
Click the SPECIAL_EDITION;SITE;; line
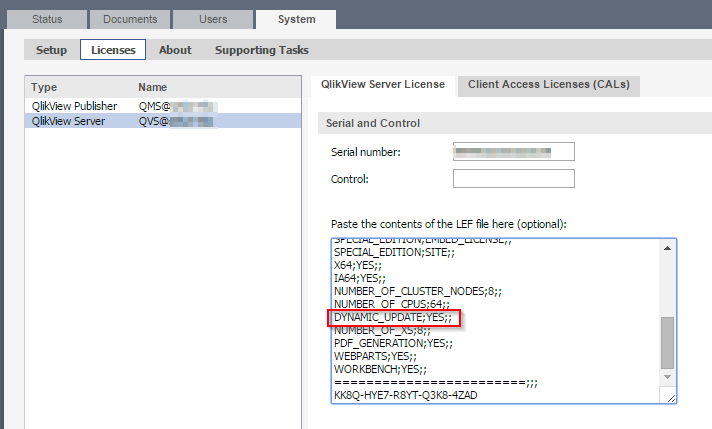pyautogui.click(x=394, y=252)
